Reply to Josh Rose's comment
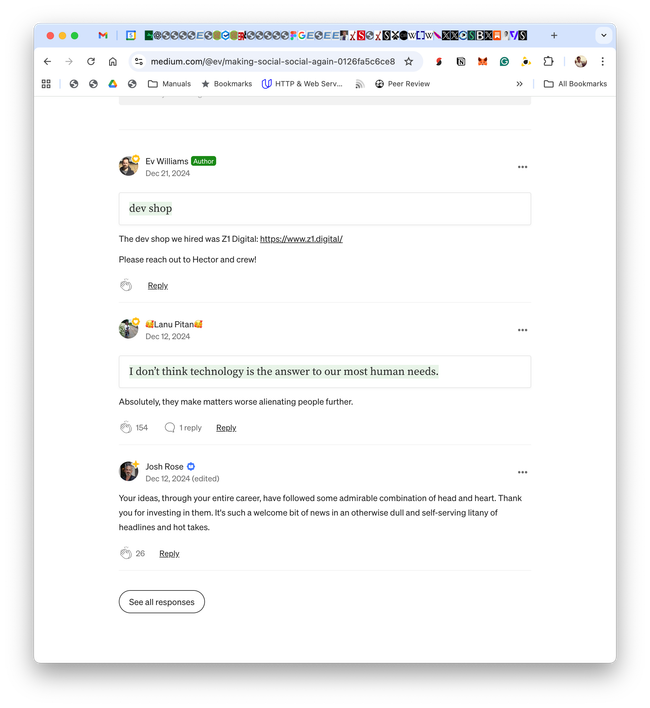The width and height of the screenshot is (650, 708). pyautogui.click(x=169, y=554)
